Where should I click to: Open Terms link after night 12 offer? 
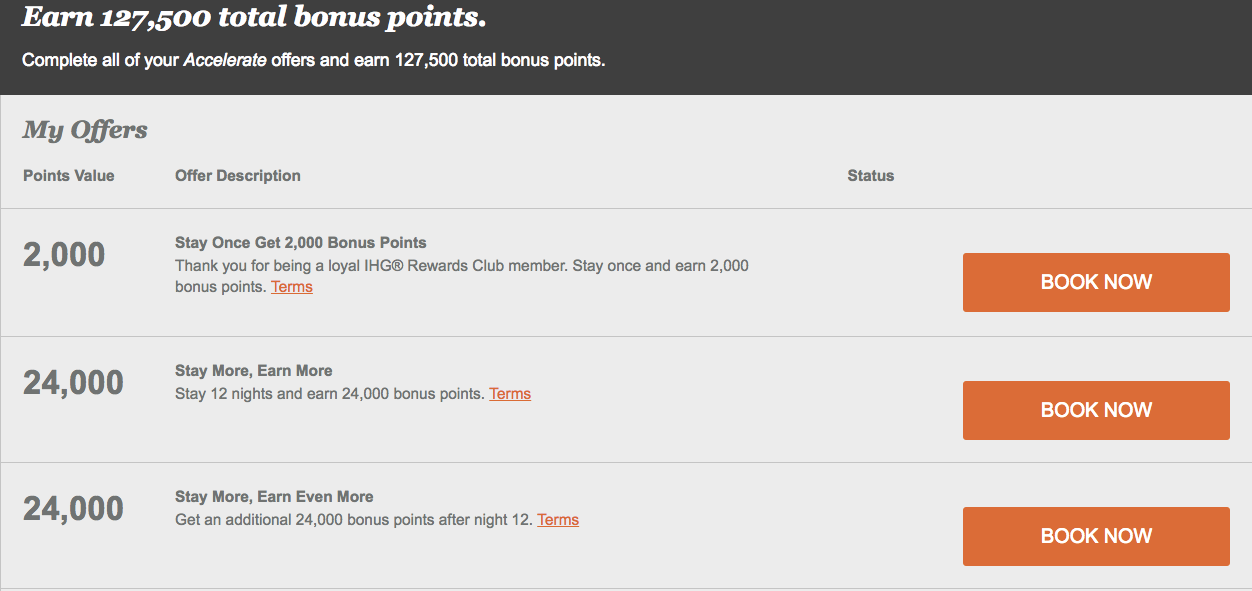point(557,520)
